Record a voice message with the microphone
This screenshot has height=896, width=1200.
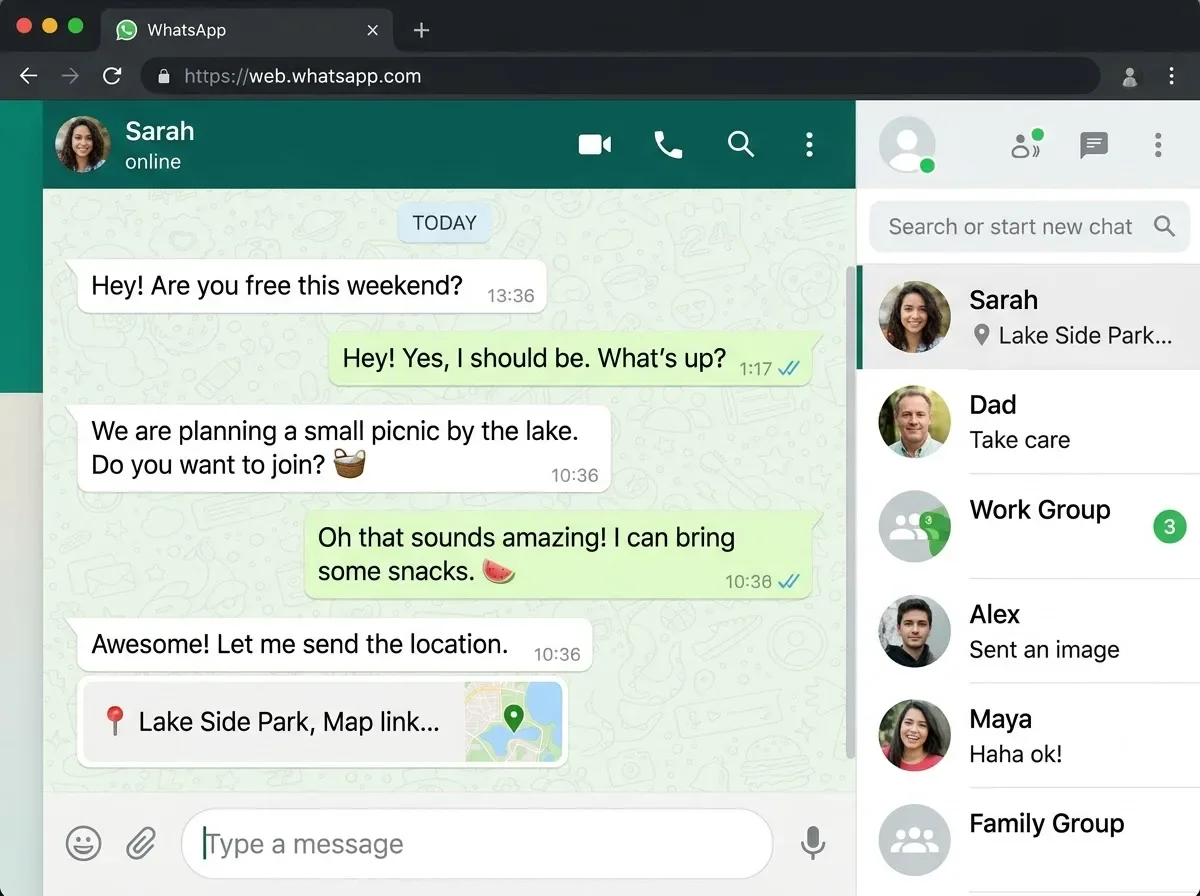(814, 844)
